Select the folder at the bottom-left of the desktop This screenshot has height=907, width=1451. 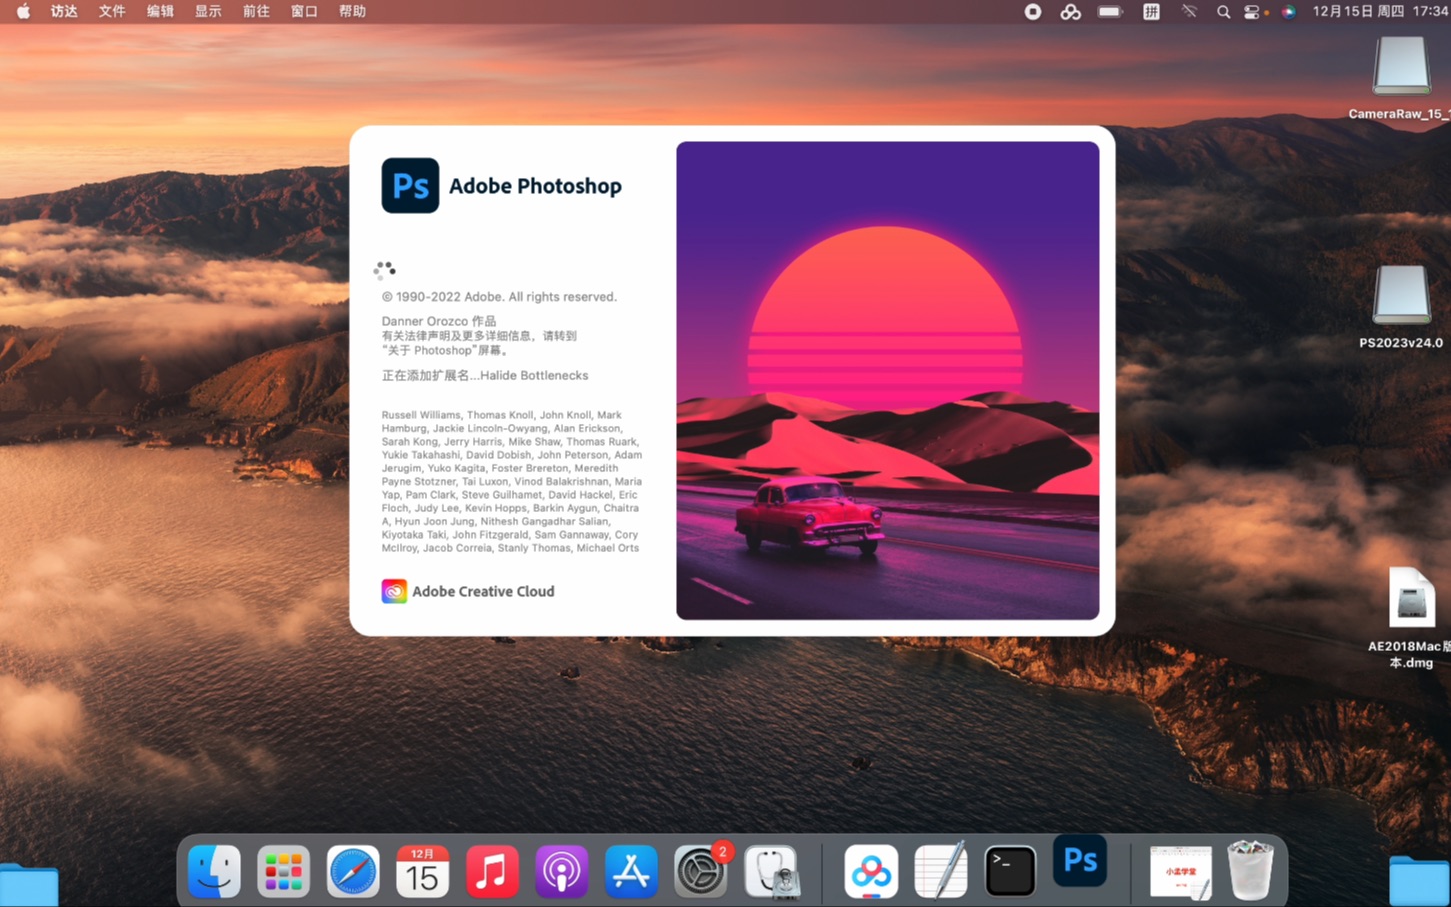click(x=28, y=885)
